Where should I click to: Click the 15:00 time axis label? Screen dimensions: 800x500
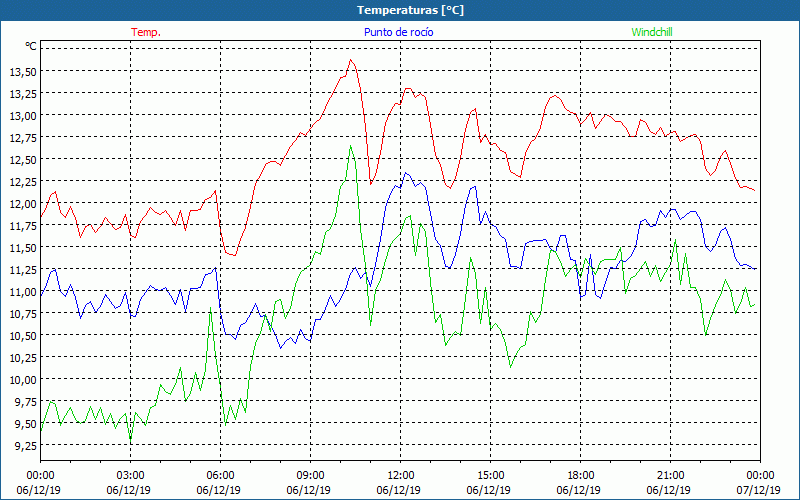pos(490,476)
